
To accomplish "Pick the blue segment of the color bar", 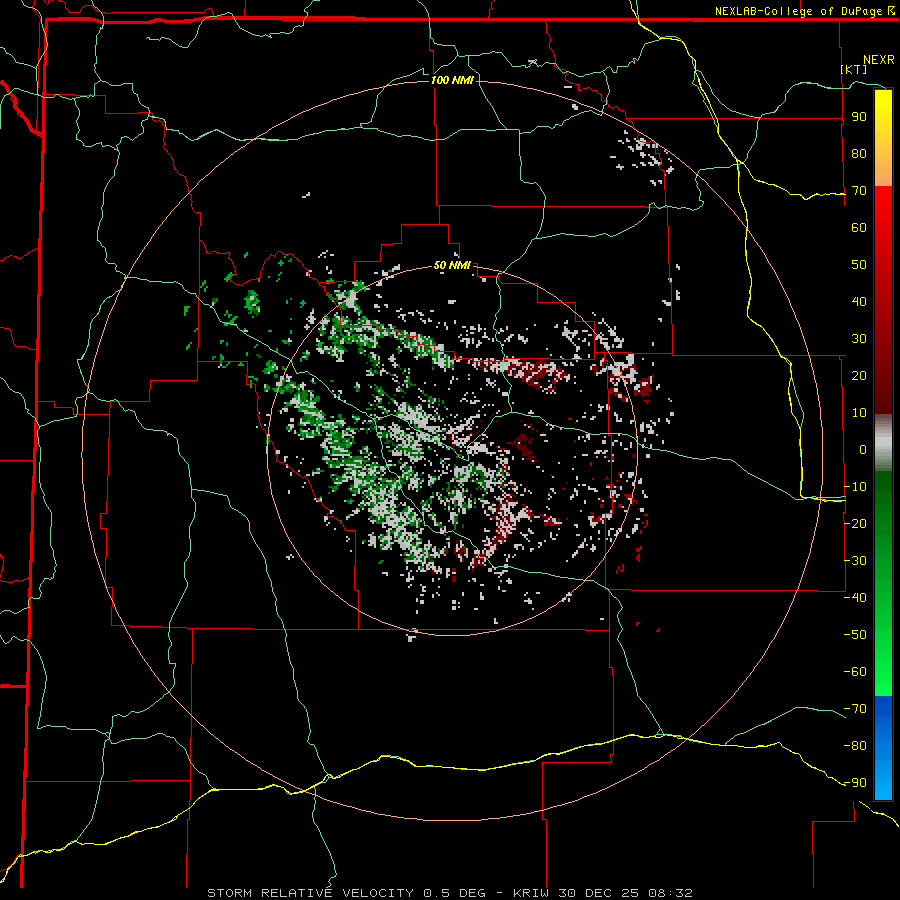I will click(883, 747).
